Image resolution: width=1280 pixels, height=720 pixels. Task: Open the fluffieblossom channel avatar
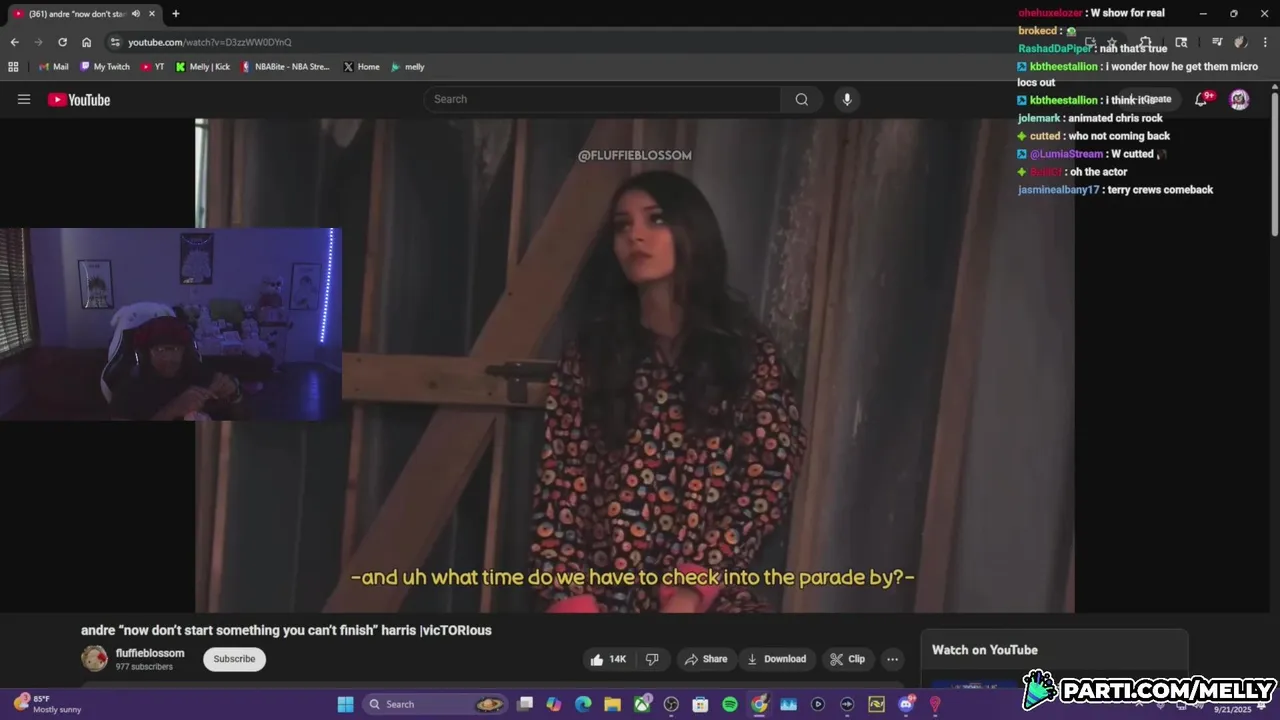[x=94, y=658]
